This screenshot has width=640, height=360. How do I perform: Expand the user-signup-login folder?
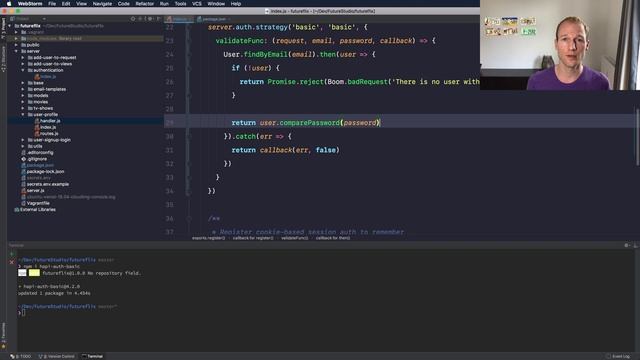pyautogui.click(x=23, y=140)
